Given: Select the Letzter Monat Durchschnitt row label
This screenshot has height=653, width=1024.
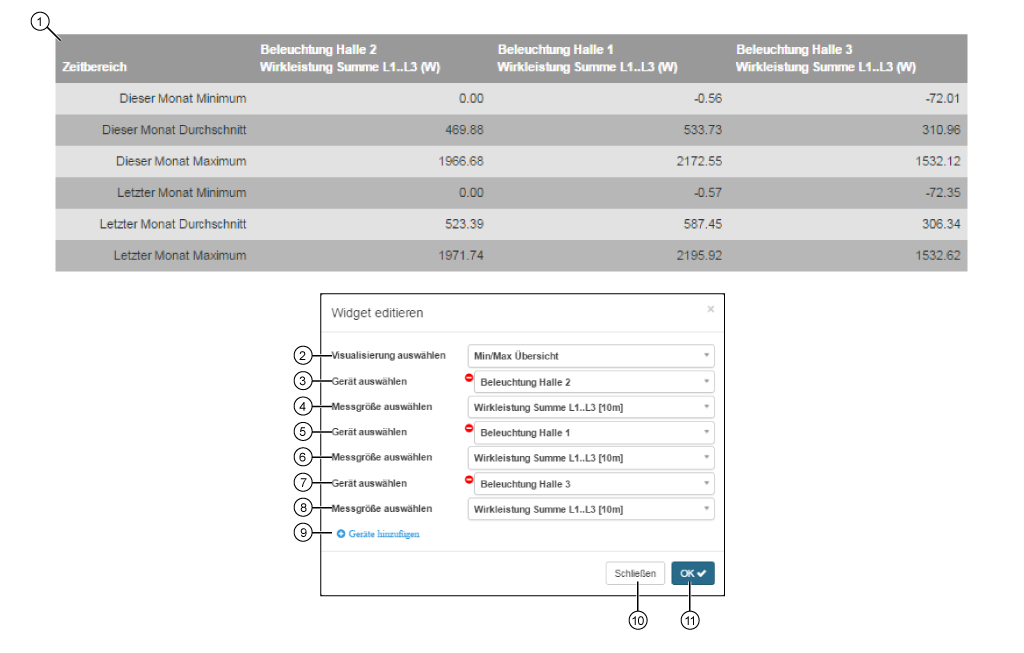Looking at the screenshot, I should 173,224.
